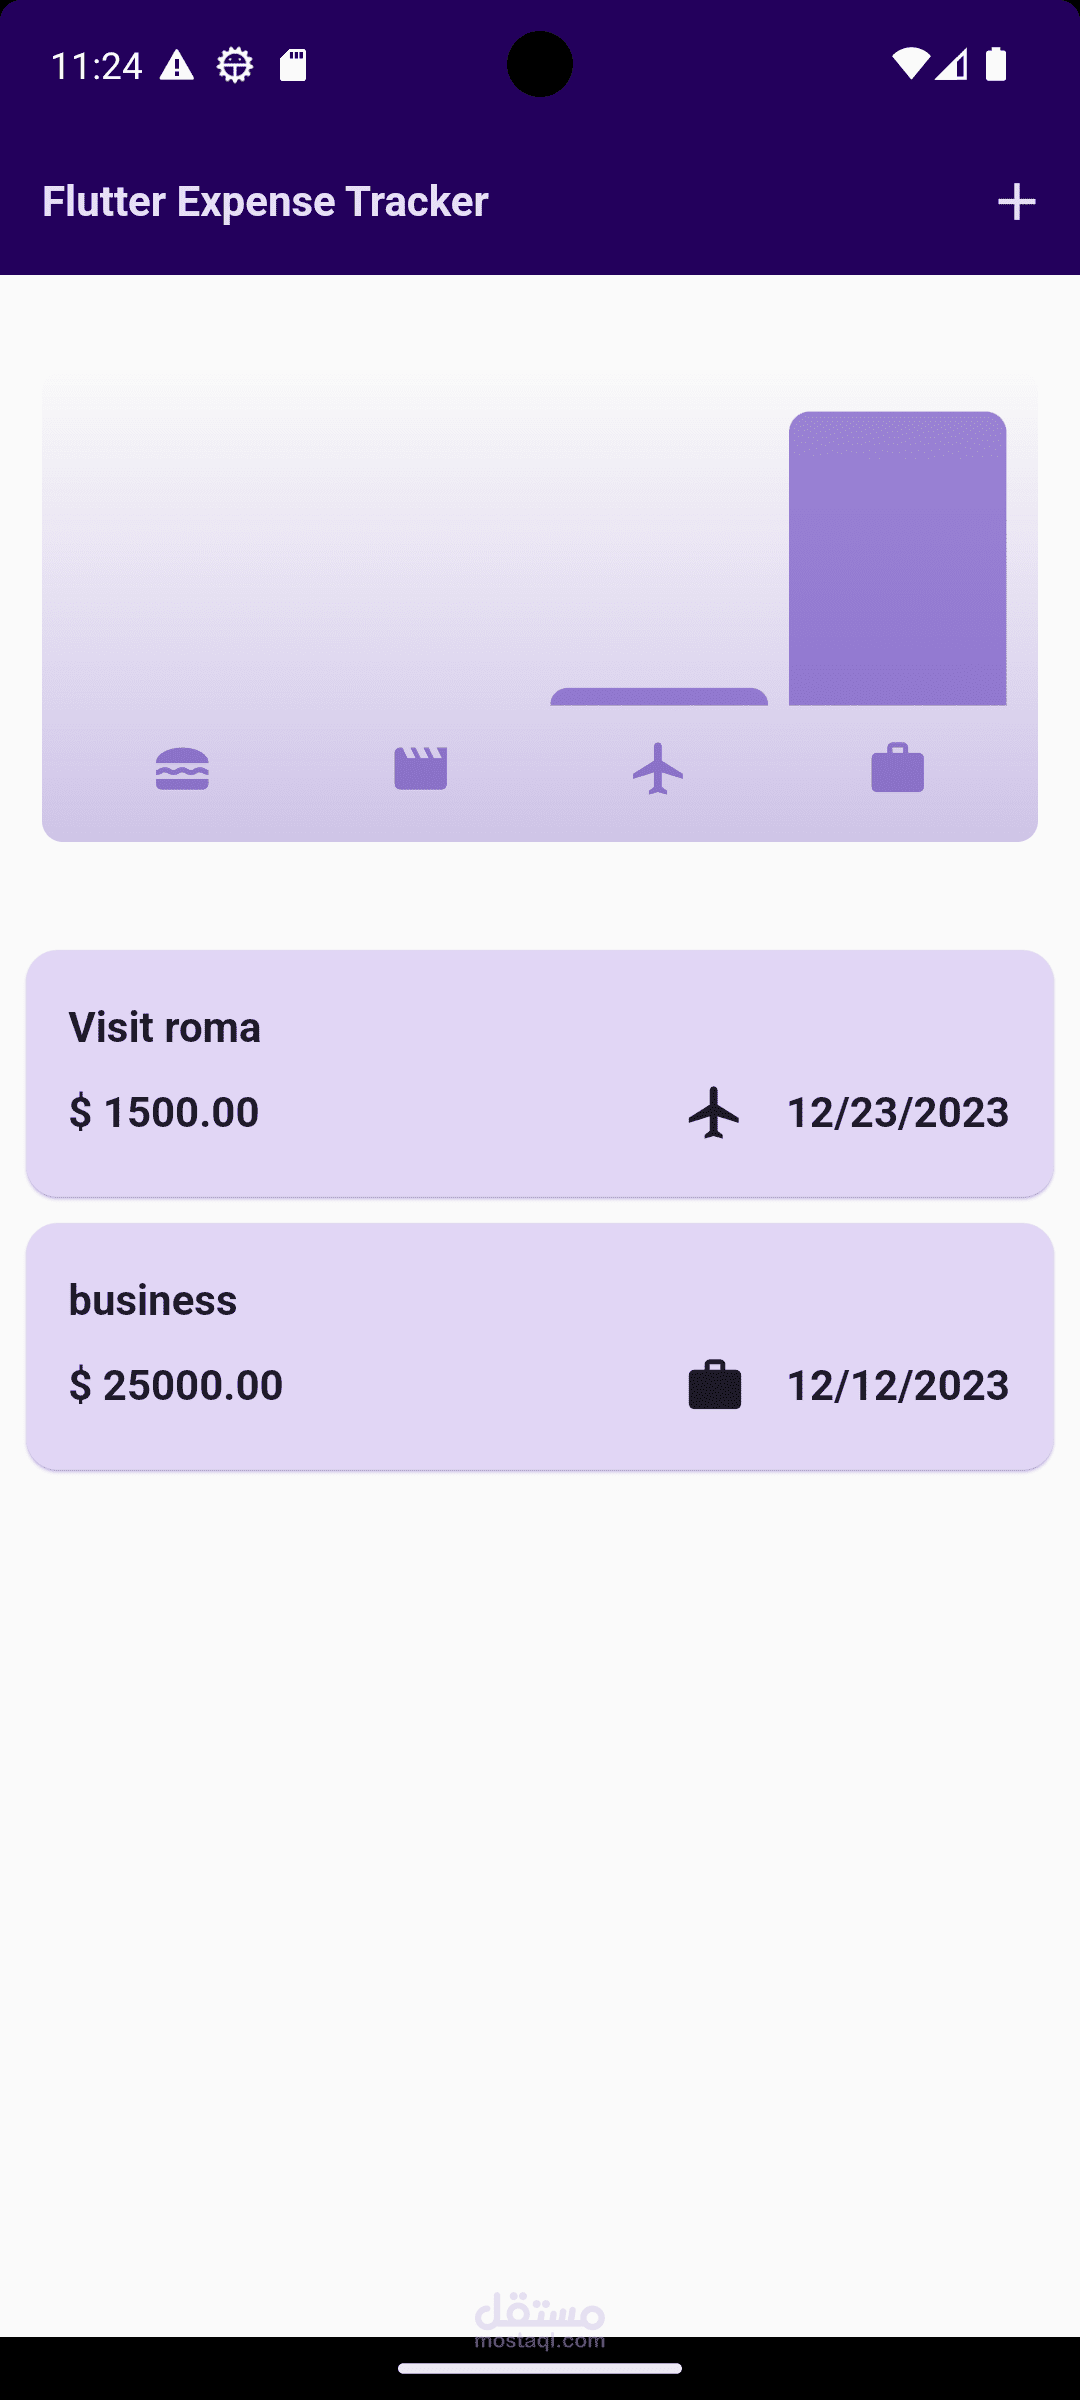Viewport: 1080px width, 2400px height.
Task: Click the briefcase icon on business card
Action: tap(714, 1385)
